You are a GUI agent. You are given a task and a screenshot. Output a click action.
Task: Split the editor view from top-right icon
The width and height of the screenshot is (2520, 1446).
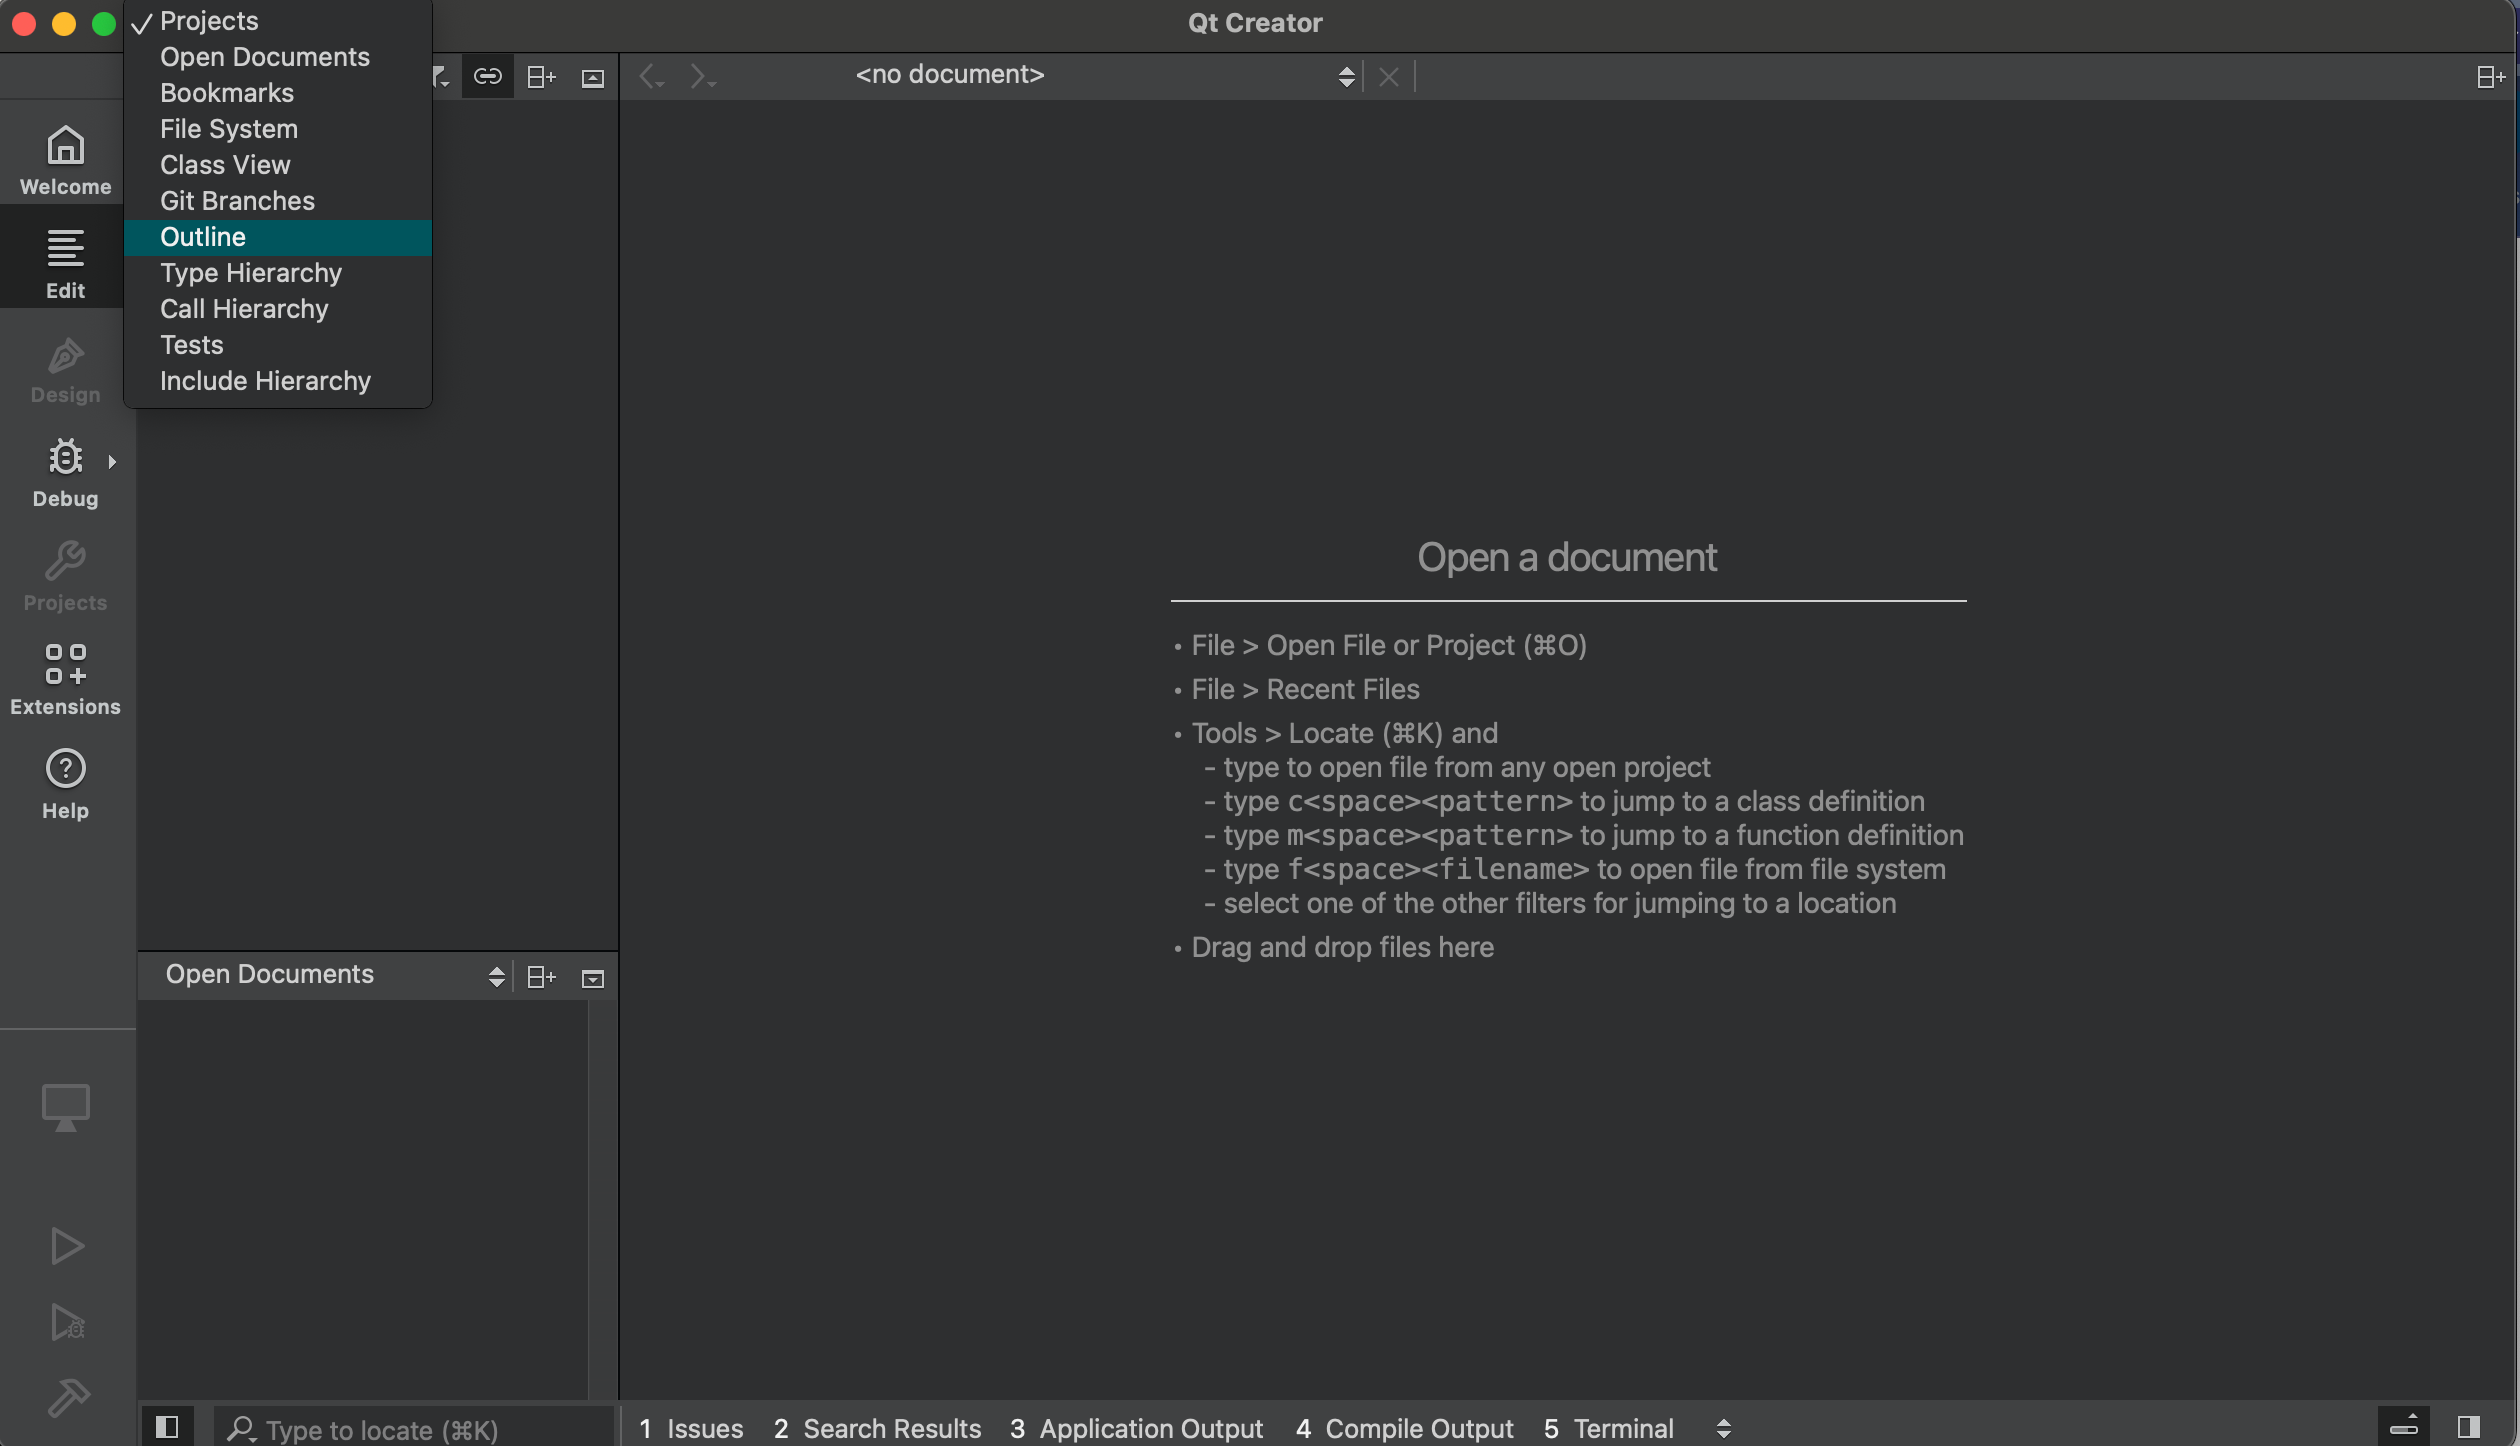coord(2489,77)
